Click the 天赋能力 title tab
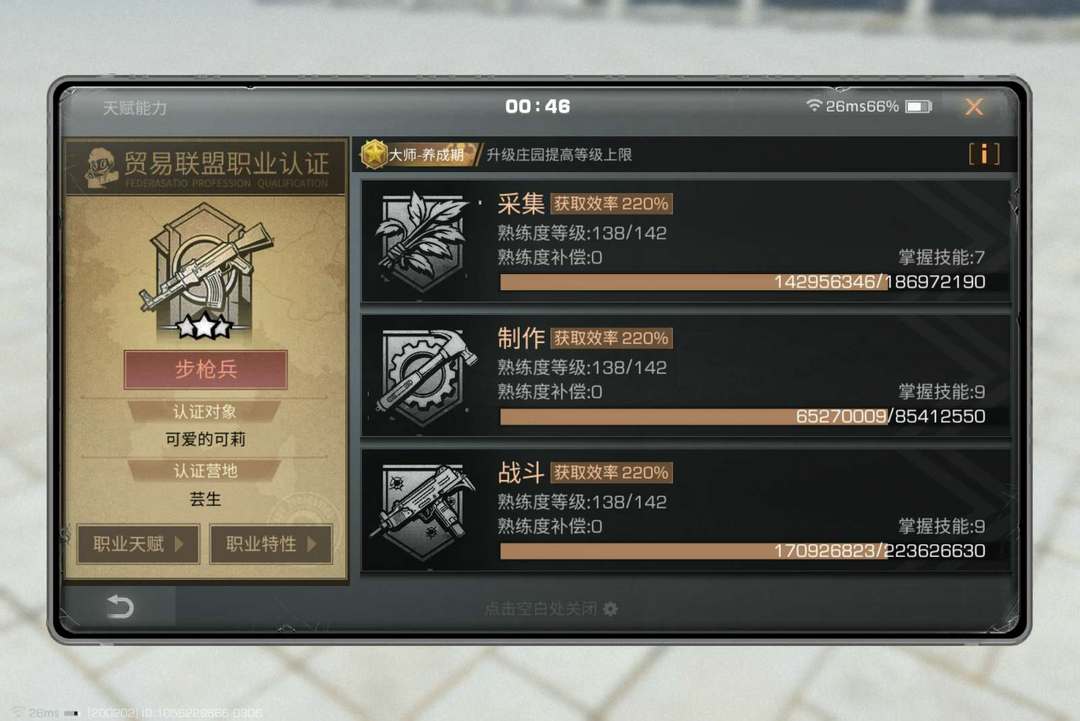The image size is (1080, 721). click(x=135, y=108)
